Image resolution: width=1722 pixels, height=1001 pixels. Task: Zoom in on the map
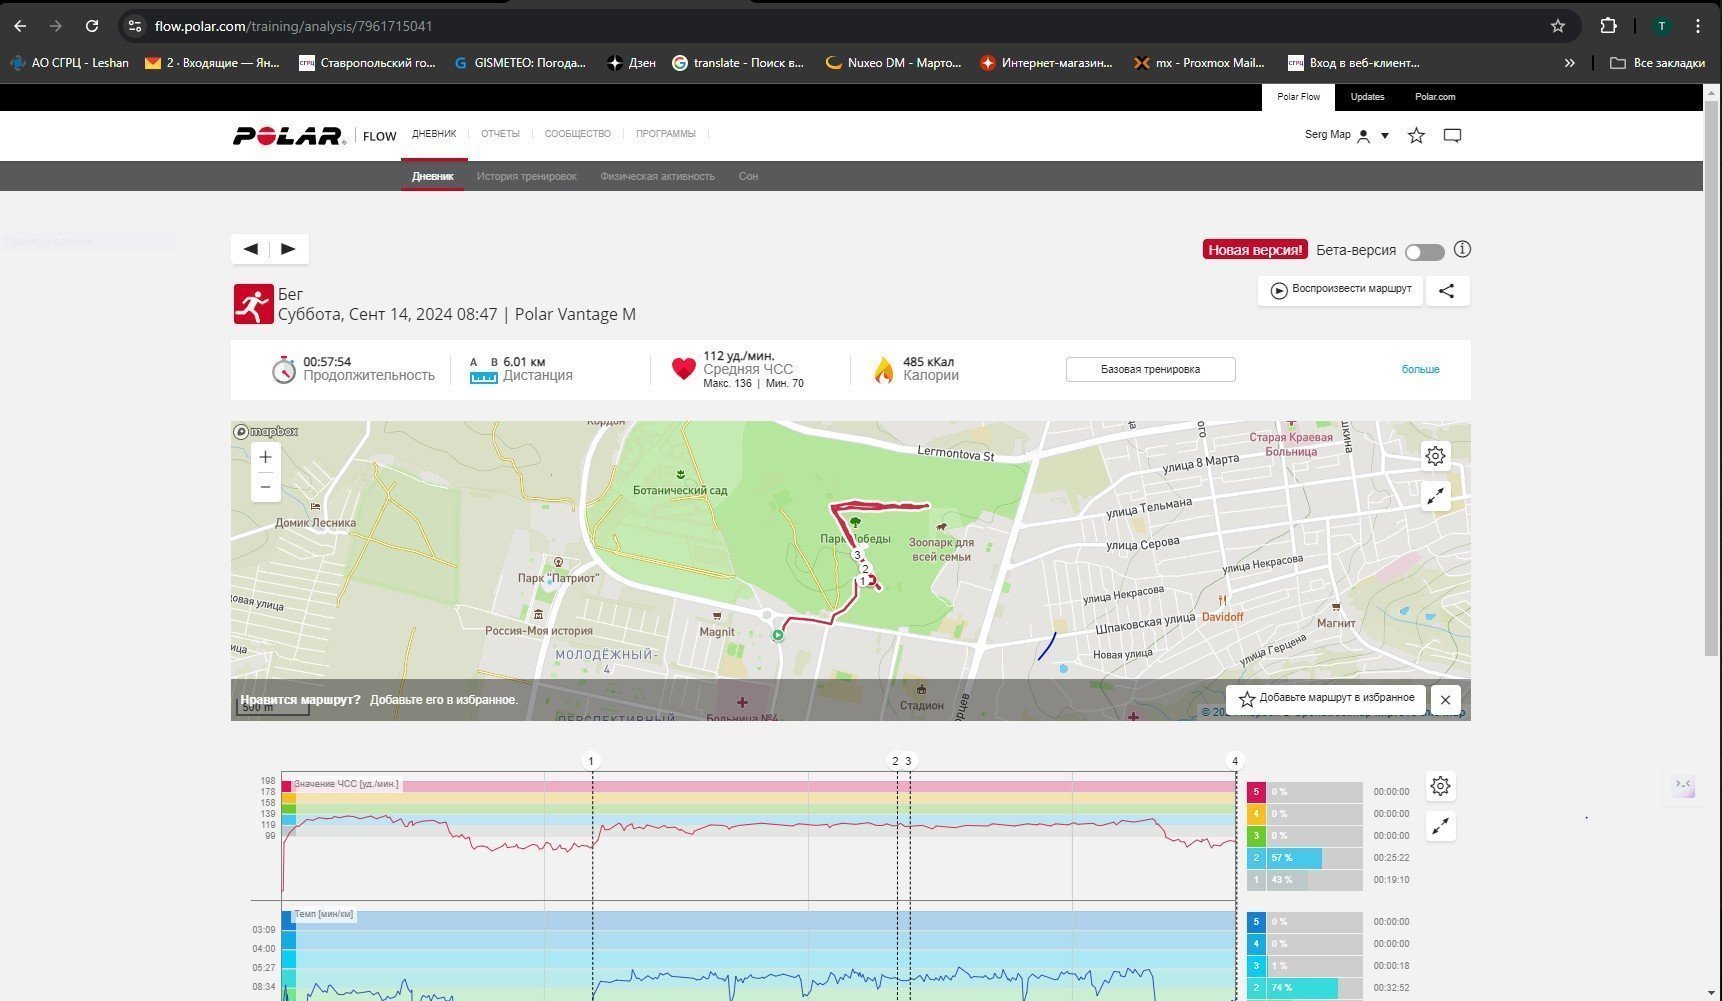265,457
